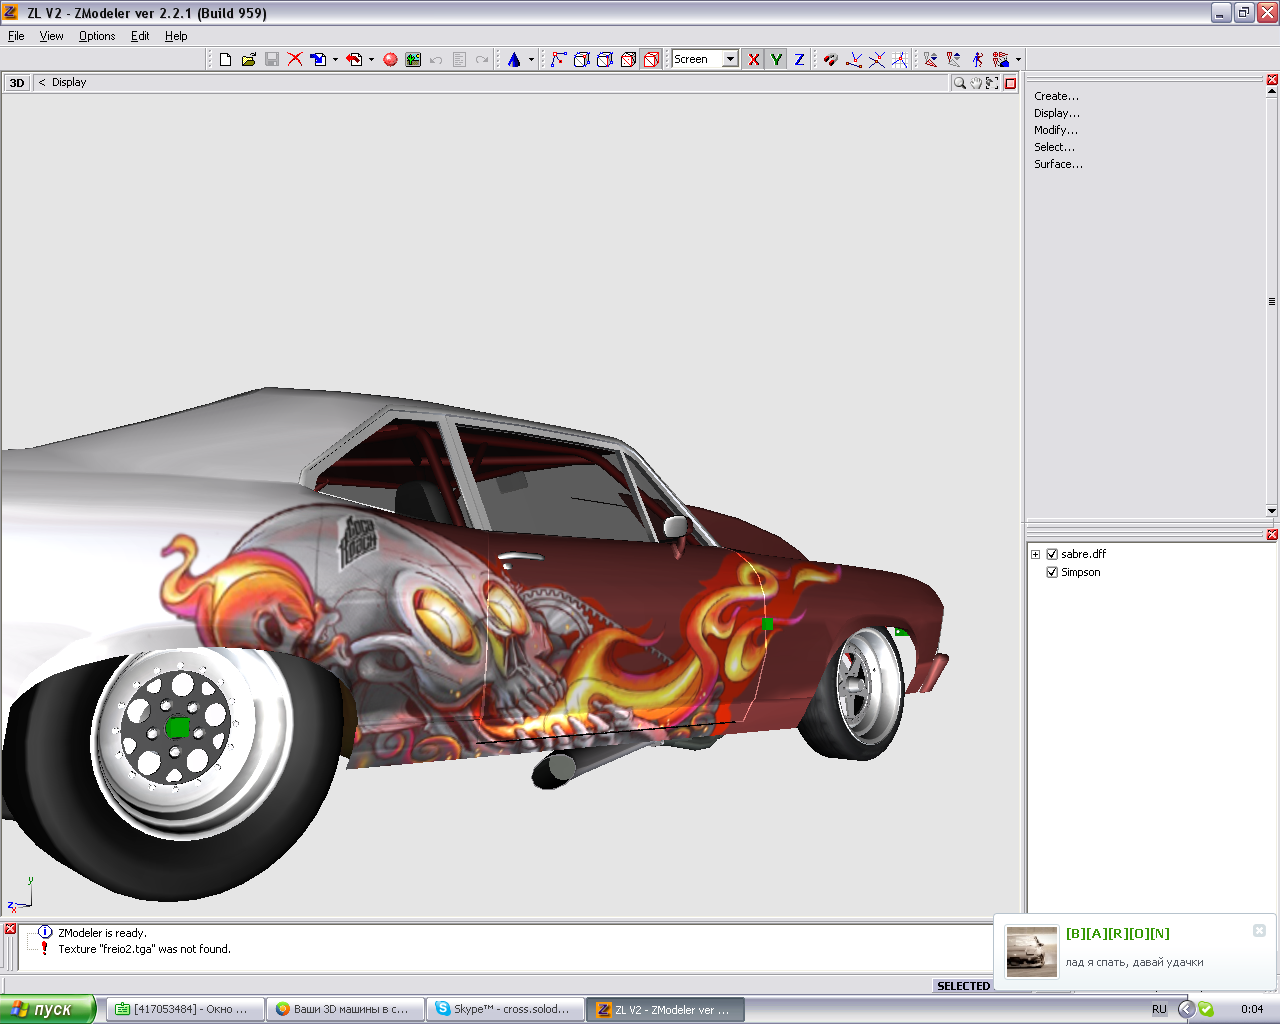The image size is (1280, 1024).
Task: Close the message log panel
Action: [10, 929]
